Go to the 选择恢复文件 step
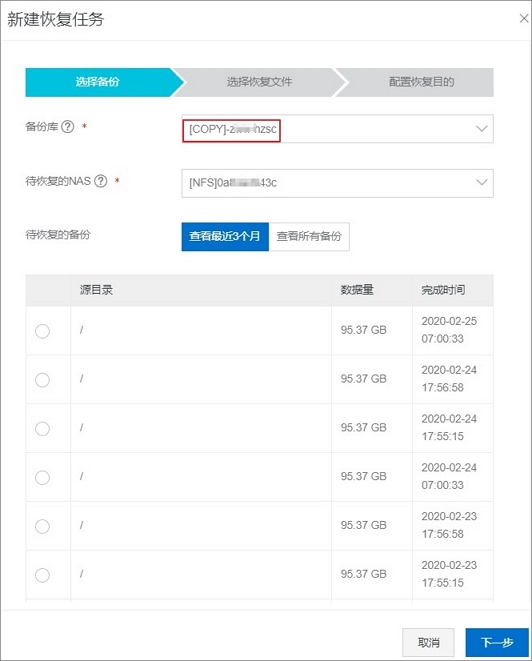Screen dimensions: 532x661 259,82
